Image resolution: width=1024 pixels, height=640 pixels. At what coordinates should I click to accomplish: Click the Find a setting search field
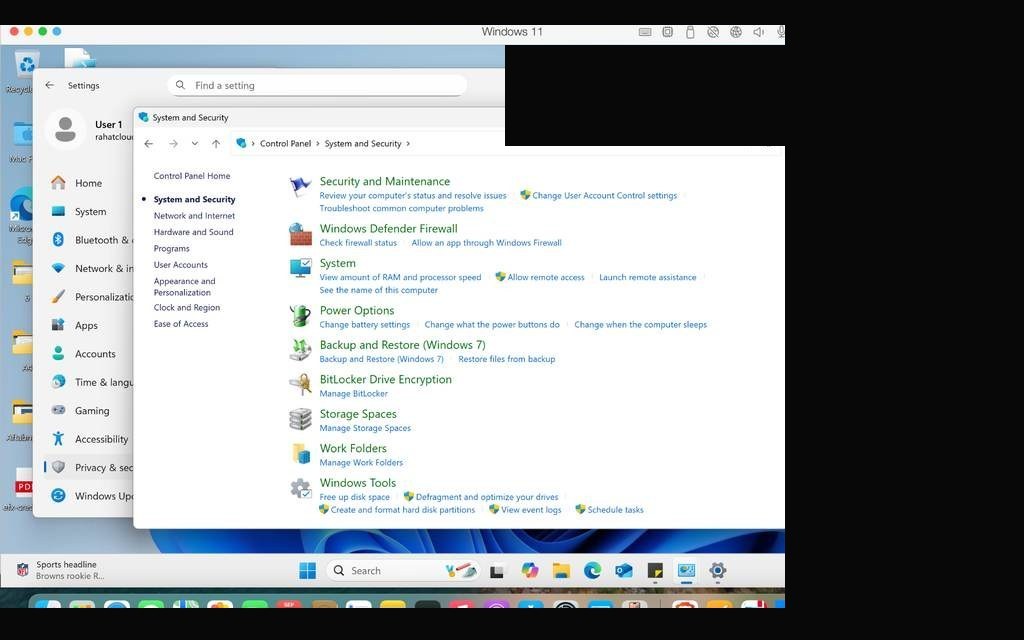[x=317, y=86]
